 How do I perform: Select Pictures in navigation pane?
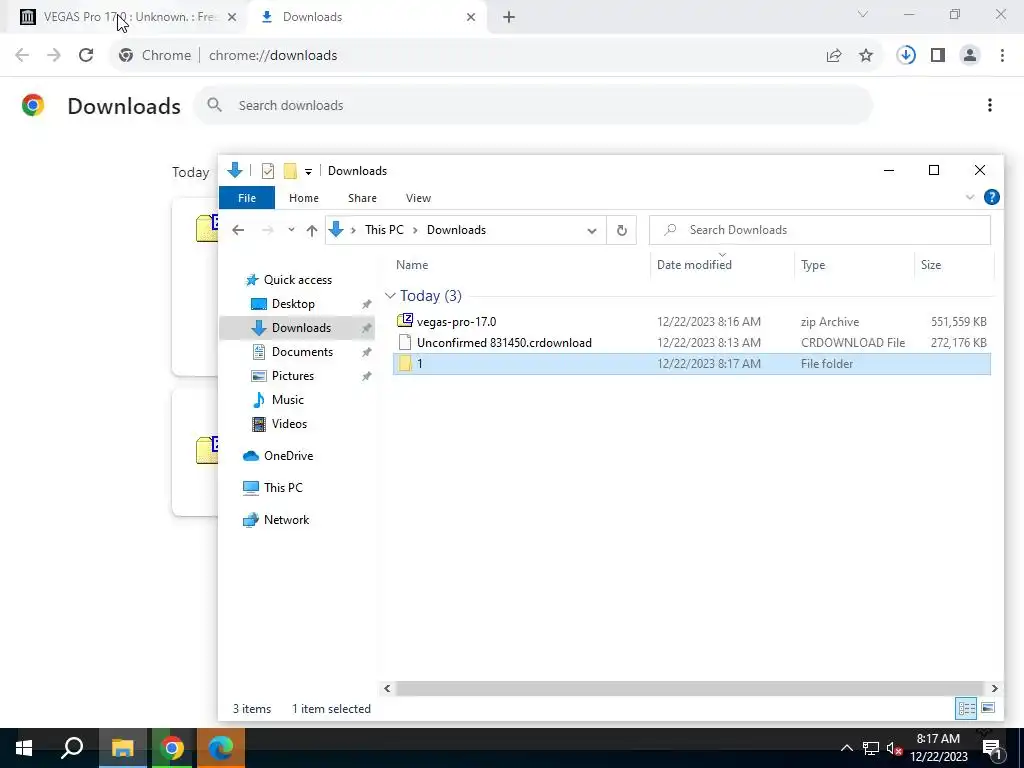tap(293, 376)
